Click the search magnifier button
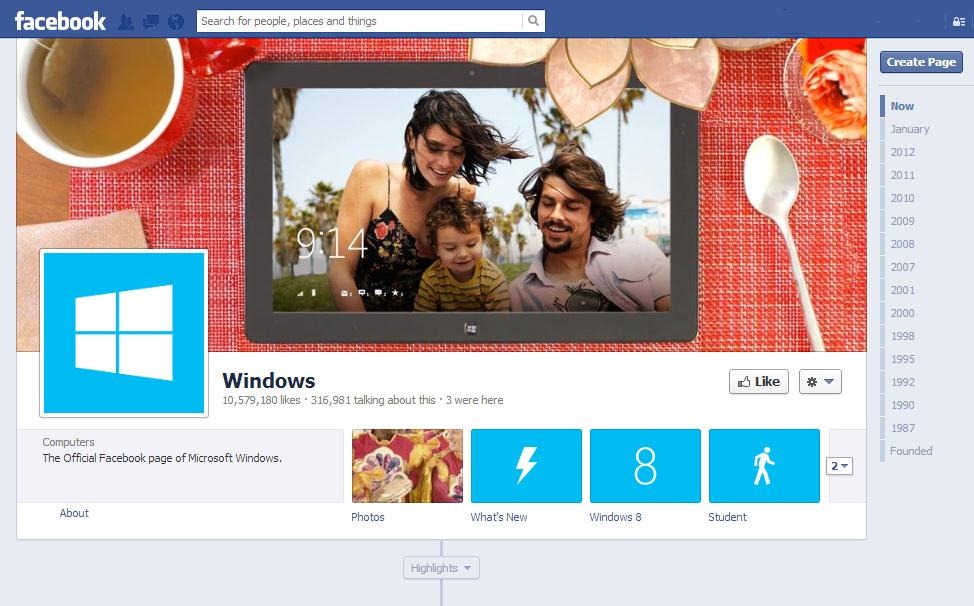 534,20
